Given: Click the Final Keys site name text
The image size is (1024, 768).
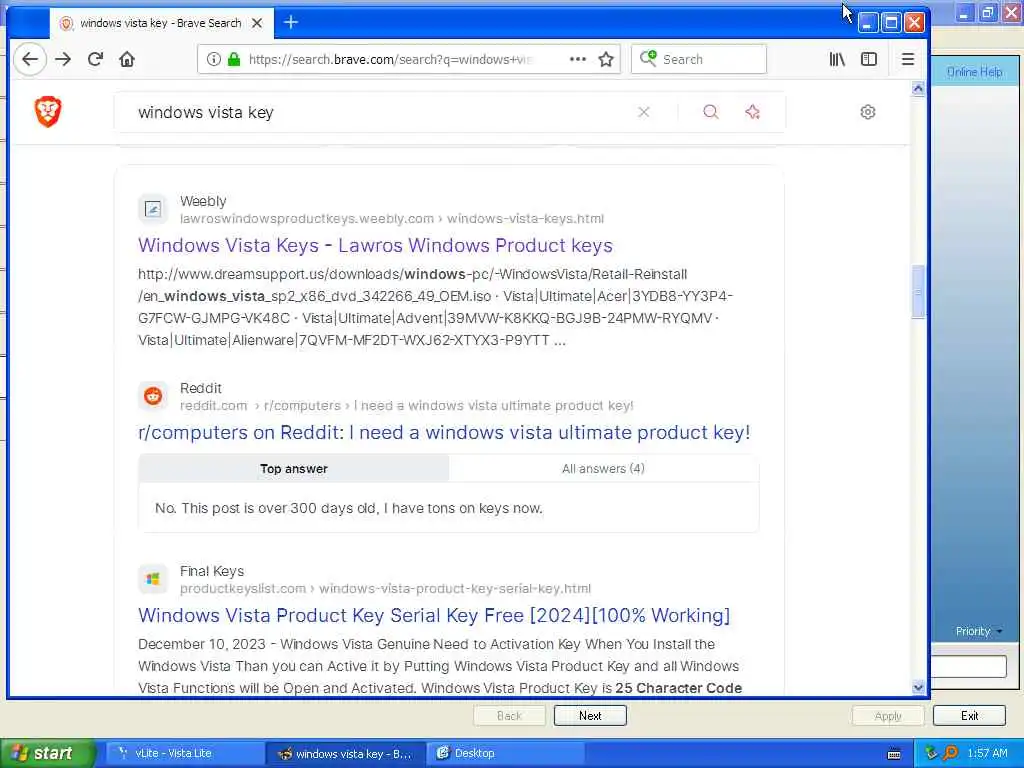Looking at the screenshot, I should (x=212, y=571).
